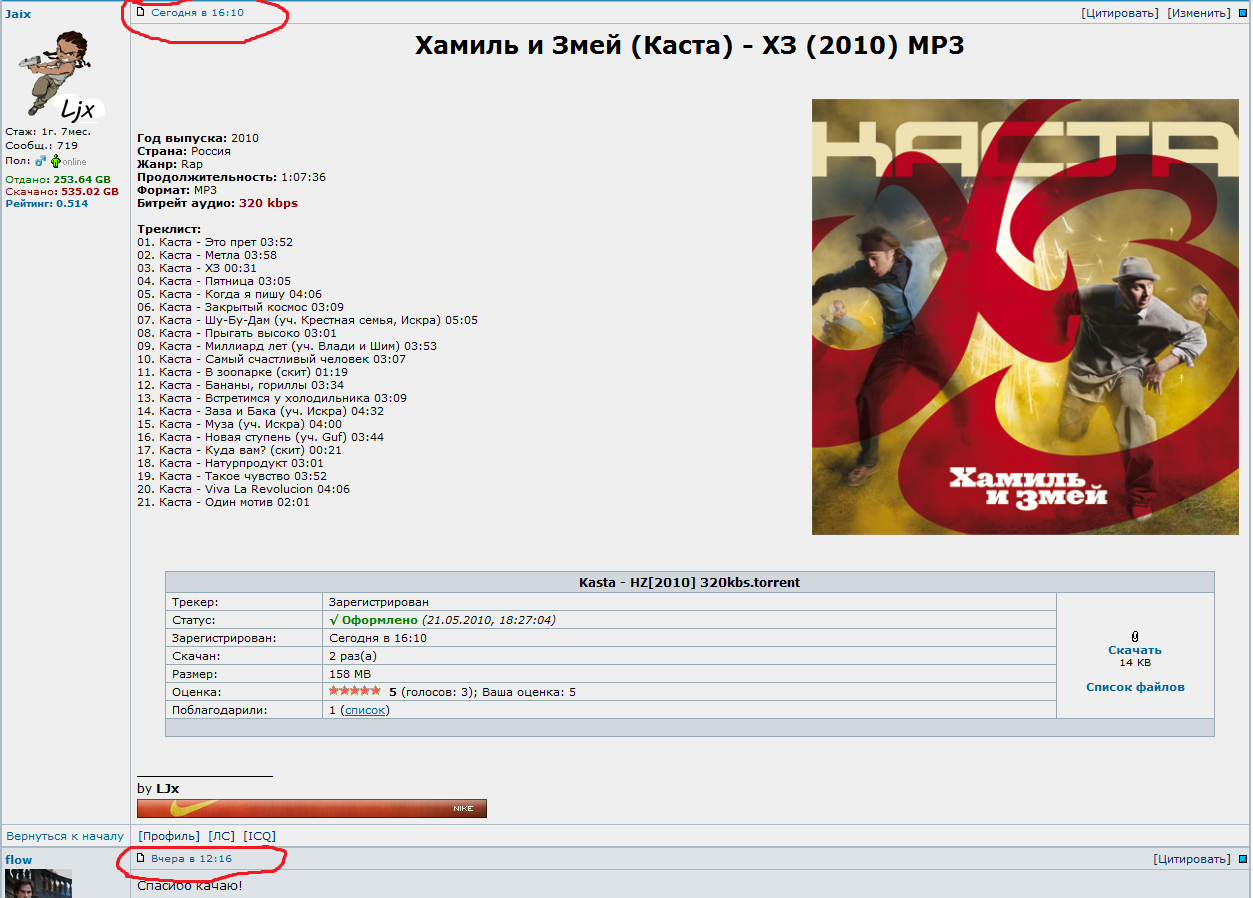The height and width of the screenshot is (898, 1253).
Task: Click Цитировать on Jaix's post
Action: pyautogui.click(x=1120, y=13)
